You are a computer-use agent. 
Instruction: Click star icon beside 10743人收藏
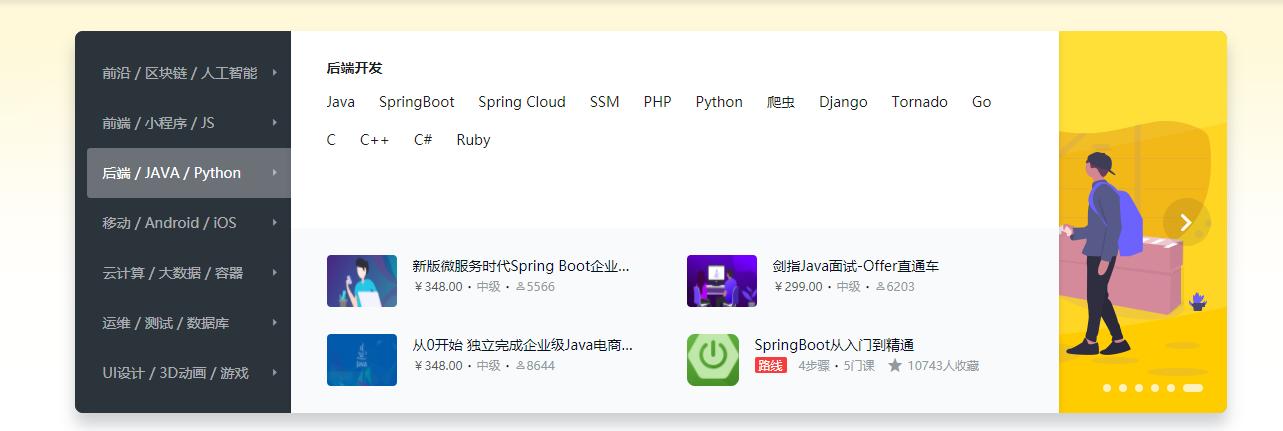point(895,366)
